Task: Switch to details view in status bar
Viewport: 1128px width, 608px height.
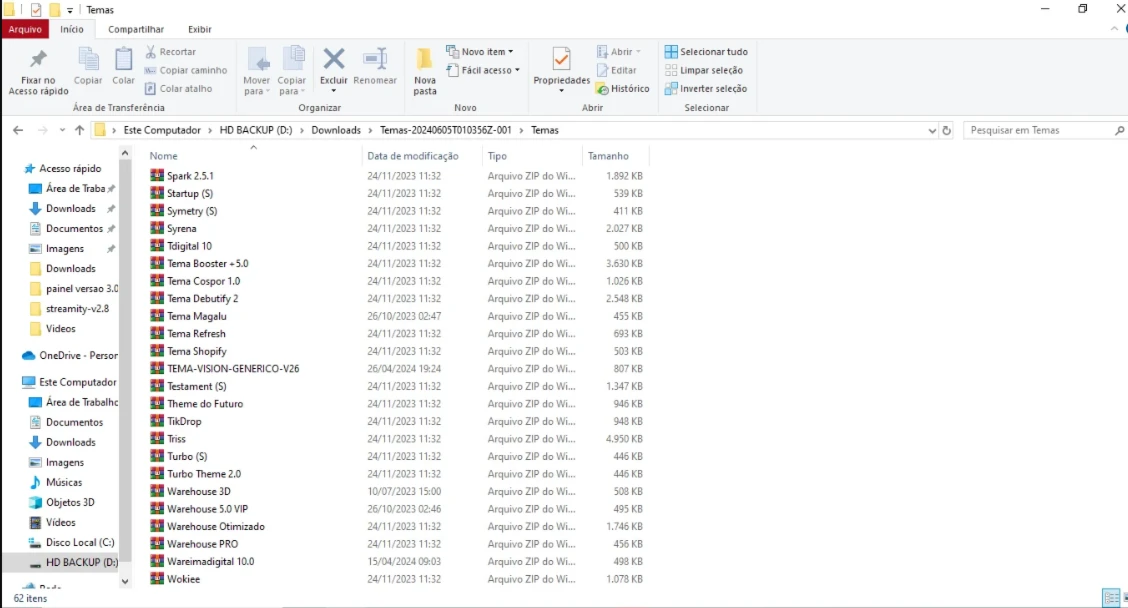Action: 1111,598
